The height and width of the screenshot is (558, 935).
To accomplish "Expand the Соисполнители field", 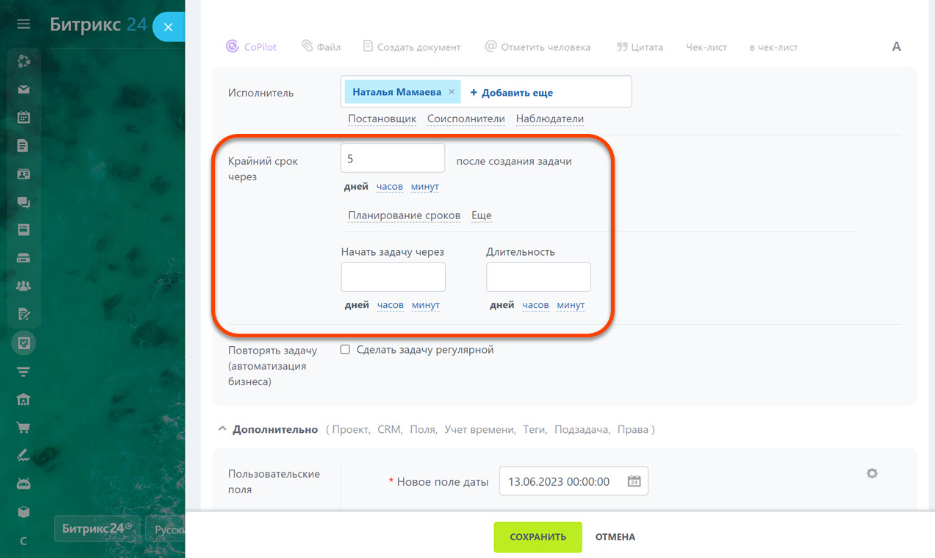I will pyautogui.click(x=465, y=118).
